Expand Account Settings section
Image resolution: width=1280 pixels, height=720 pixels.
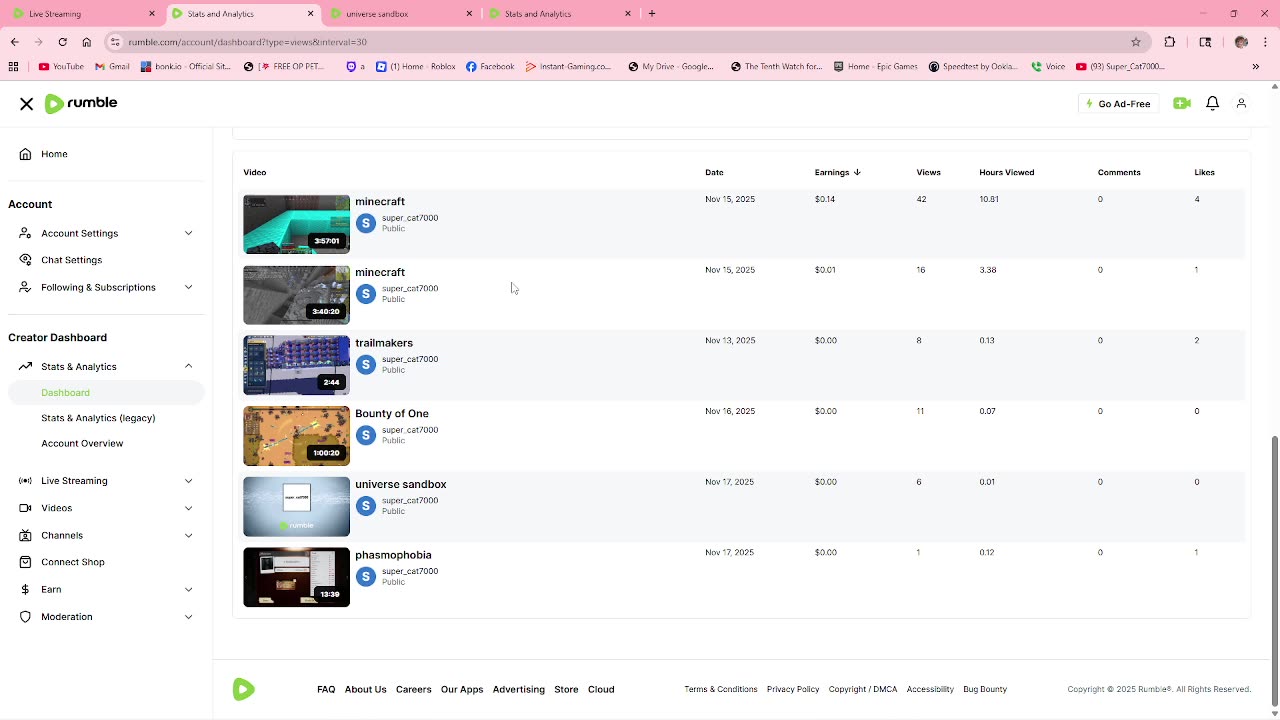coord(106,233)
